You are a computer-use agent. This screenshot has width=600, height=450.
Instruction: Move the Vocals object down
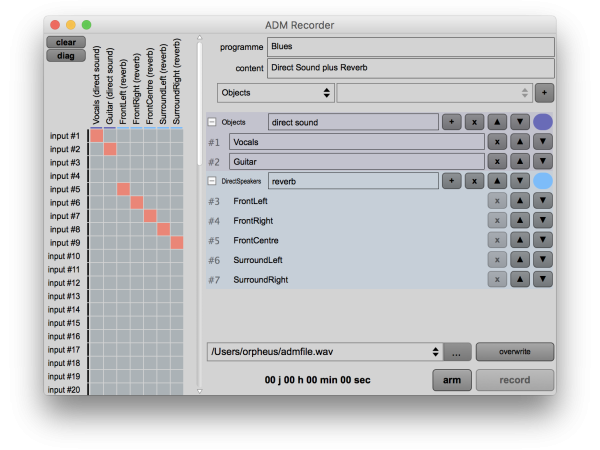[x=543, y=142]
